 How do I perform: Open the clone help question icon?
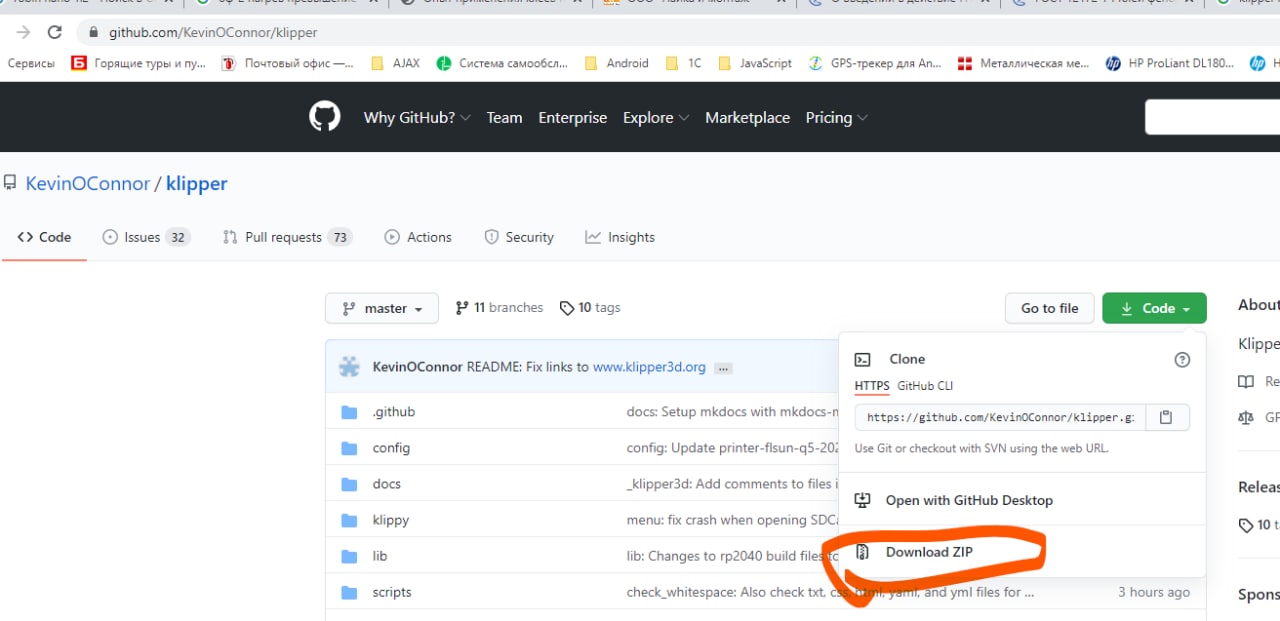[1182, 360]
